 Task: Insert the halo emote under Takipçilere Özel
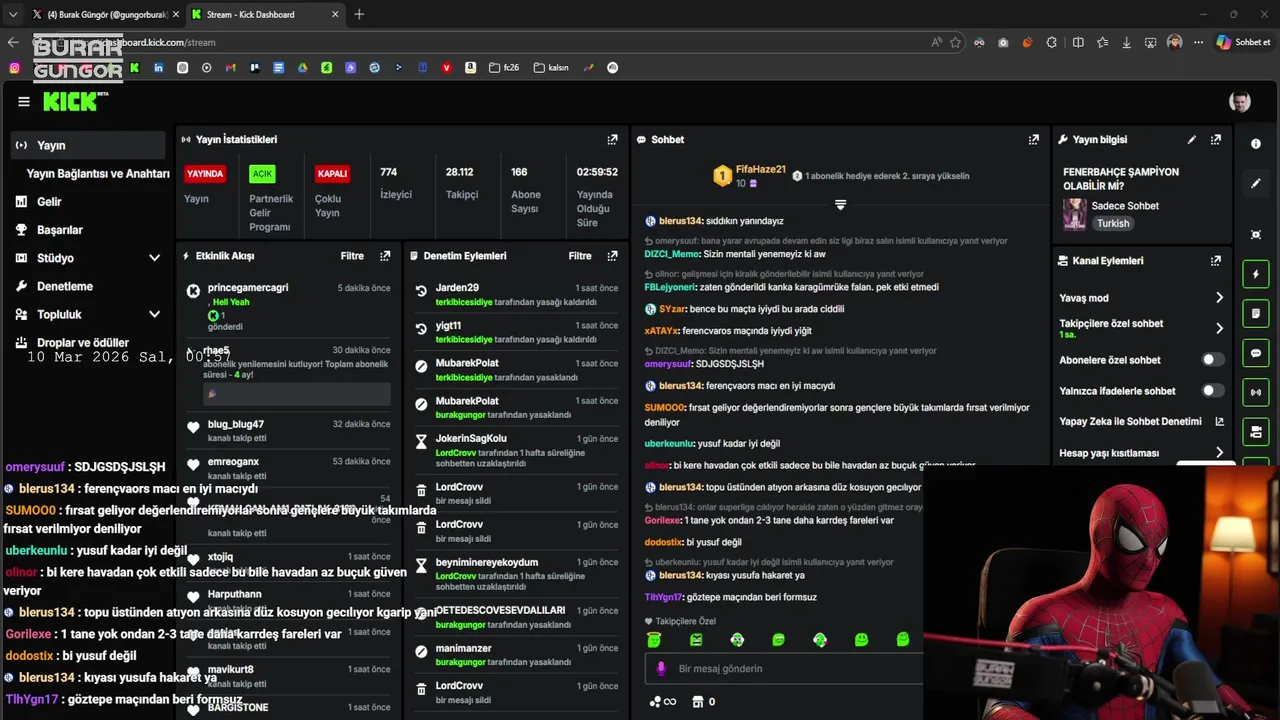point(654,640)
